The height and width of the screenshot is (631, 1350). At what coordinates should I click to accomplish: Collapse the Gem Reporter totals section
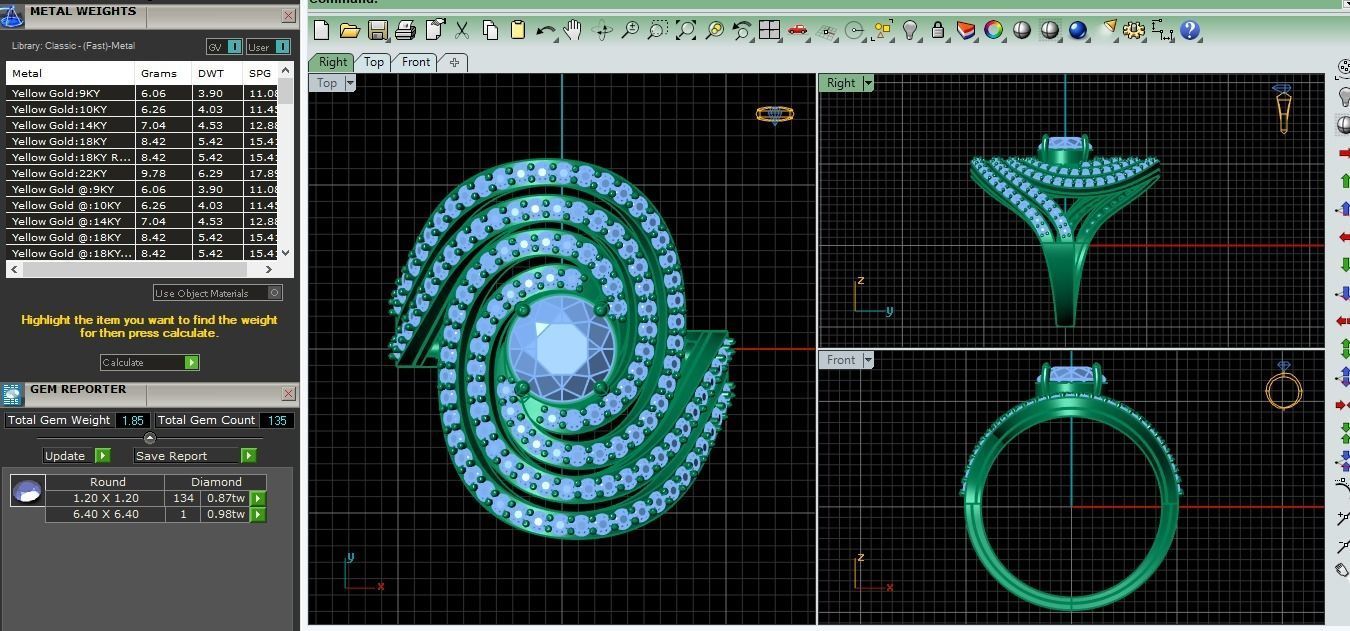150,438
